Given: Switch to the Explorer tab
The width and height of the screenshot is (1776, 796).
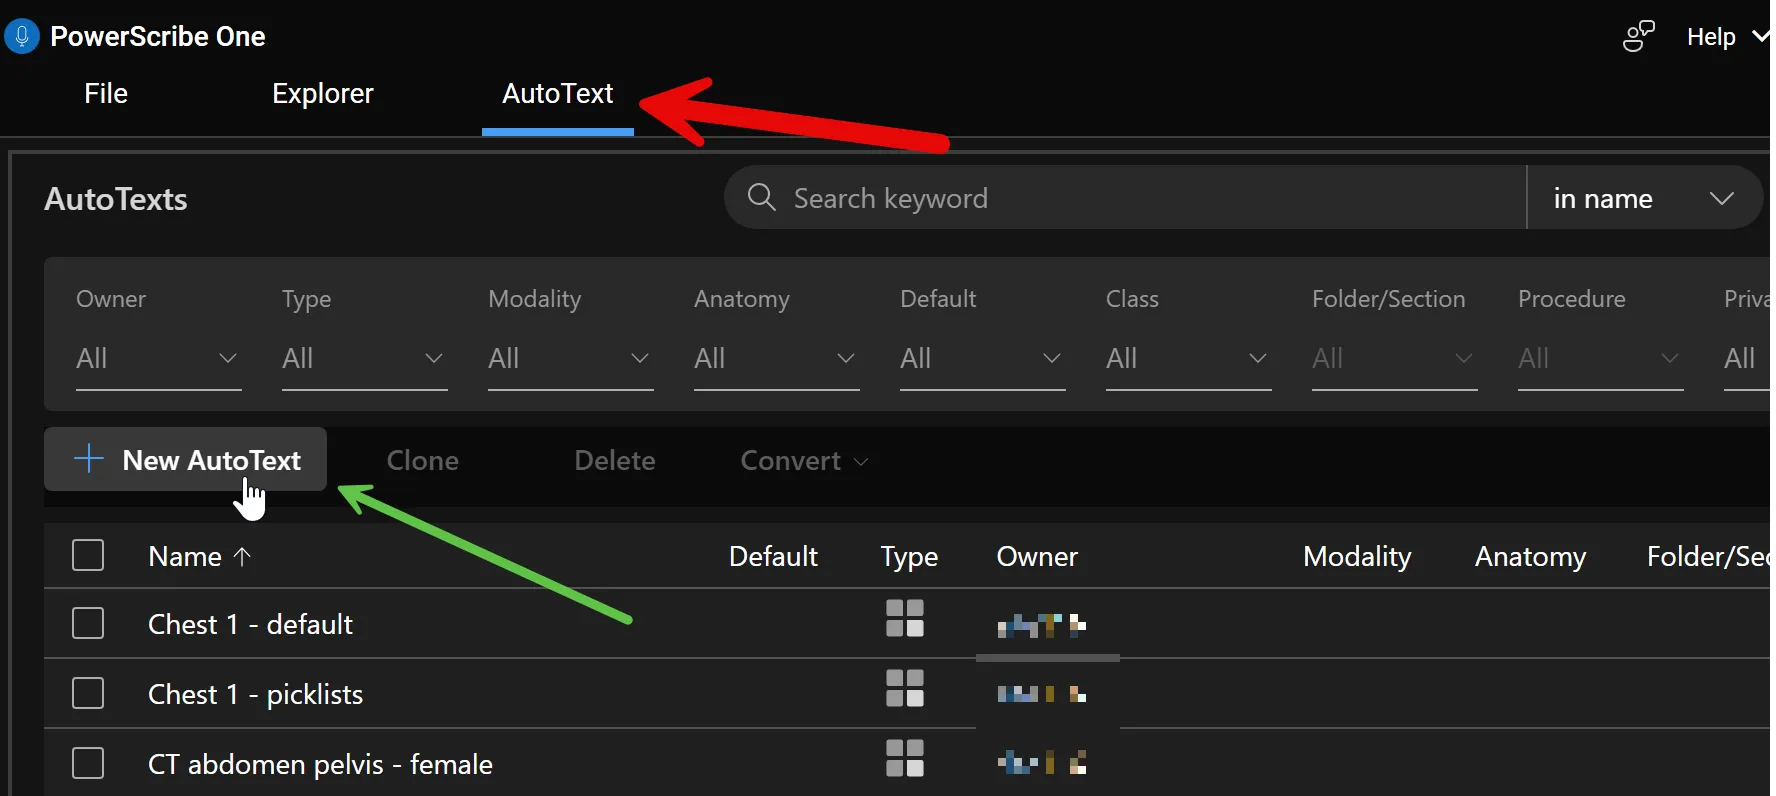Looking at the screenshot, I should pyautogui.click(x=322, y=93).
